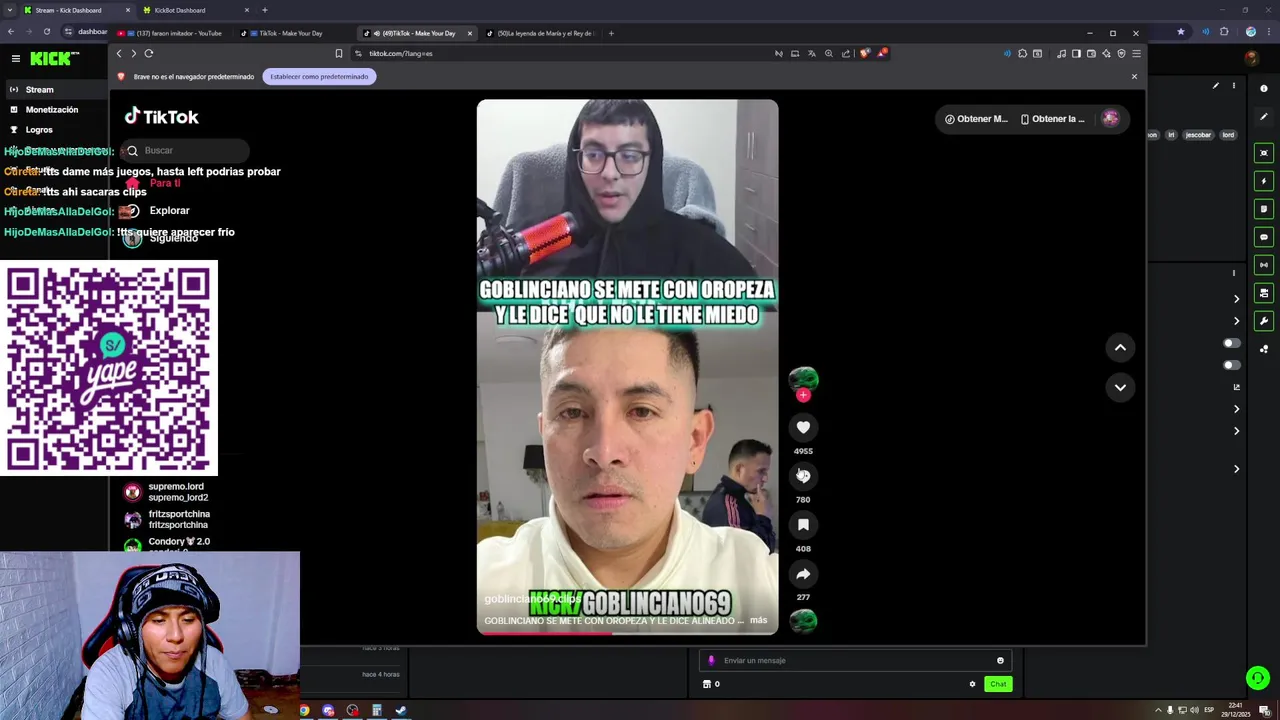This screenshot has width=1280, height=720.
Task: Switch to the La leyenda de María tab
Action: pos(540,33)
